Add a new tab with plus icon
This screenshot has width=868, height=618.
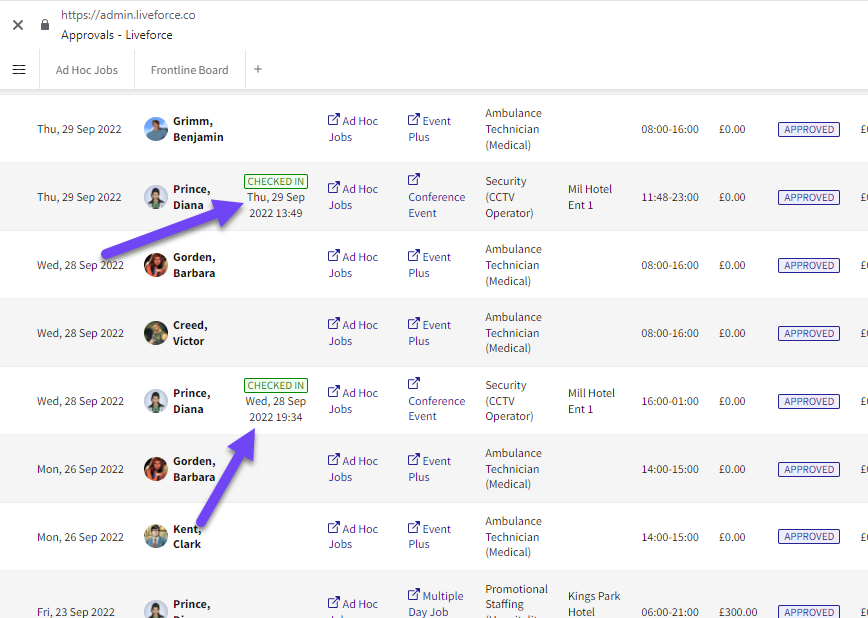(258, 69)
